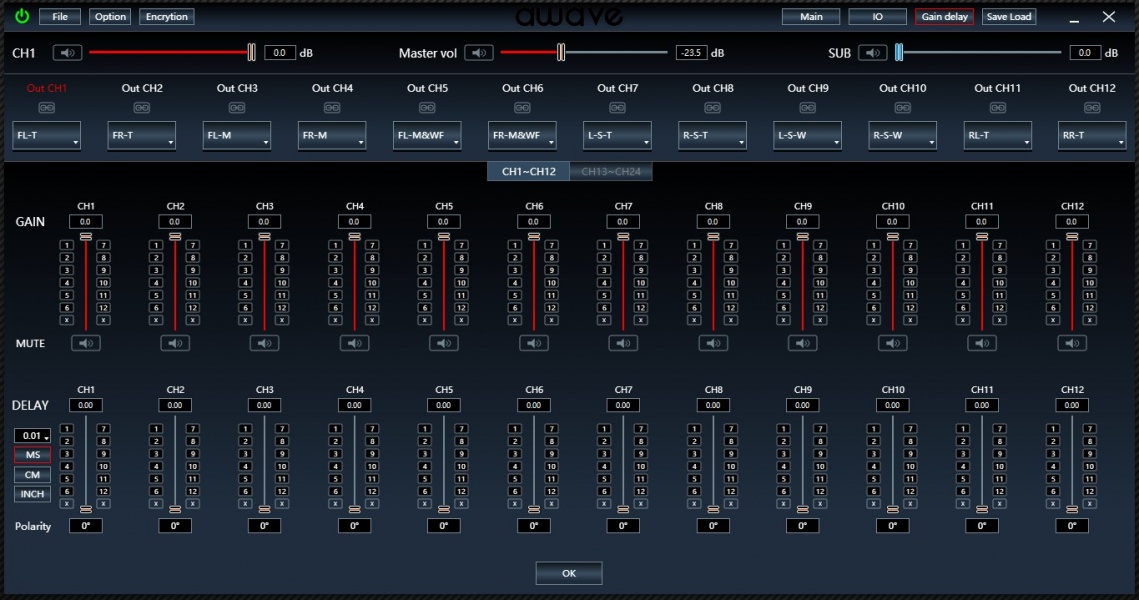Mute gain CH11 speaker toggle

982,343
